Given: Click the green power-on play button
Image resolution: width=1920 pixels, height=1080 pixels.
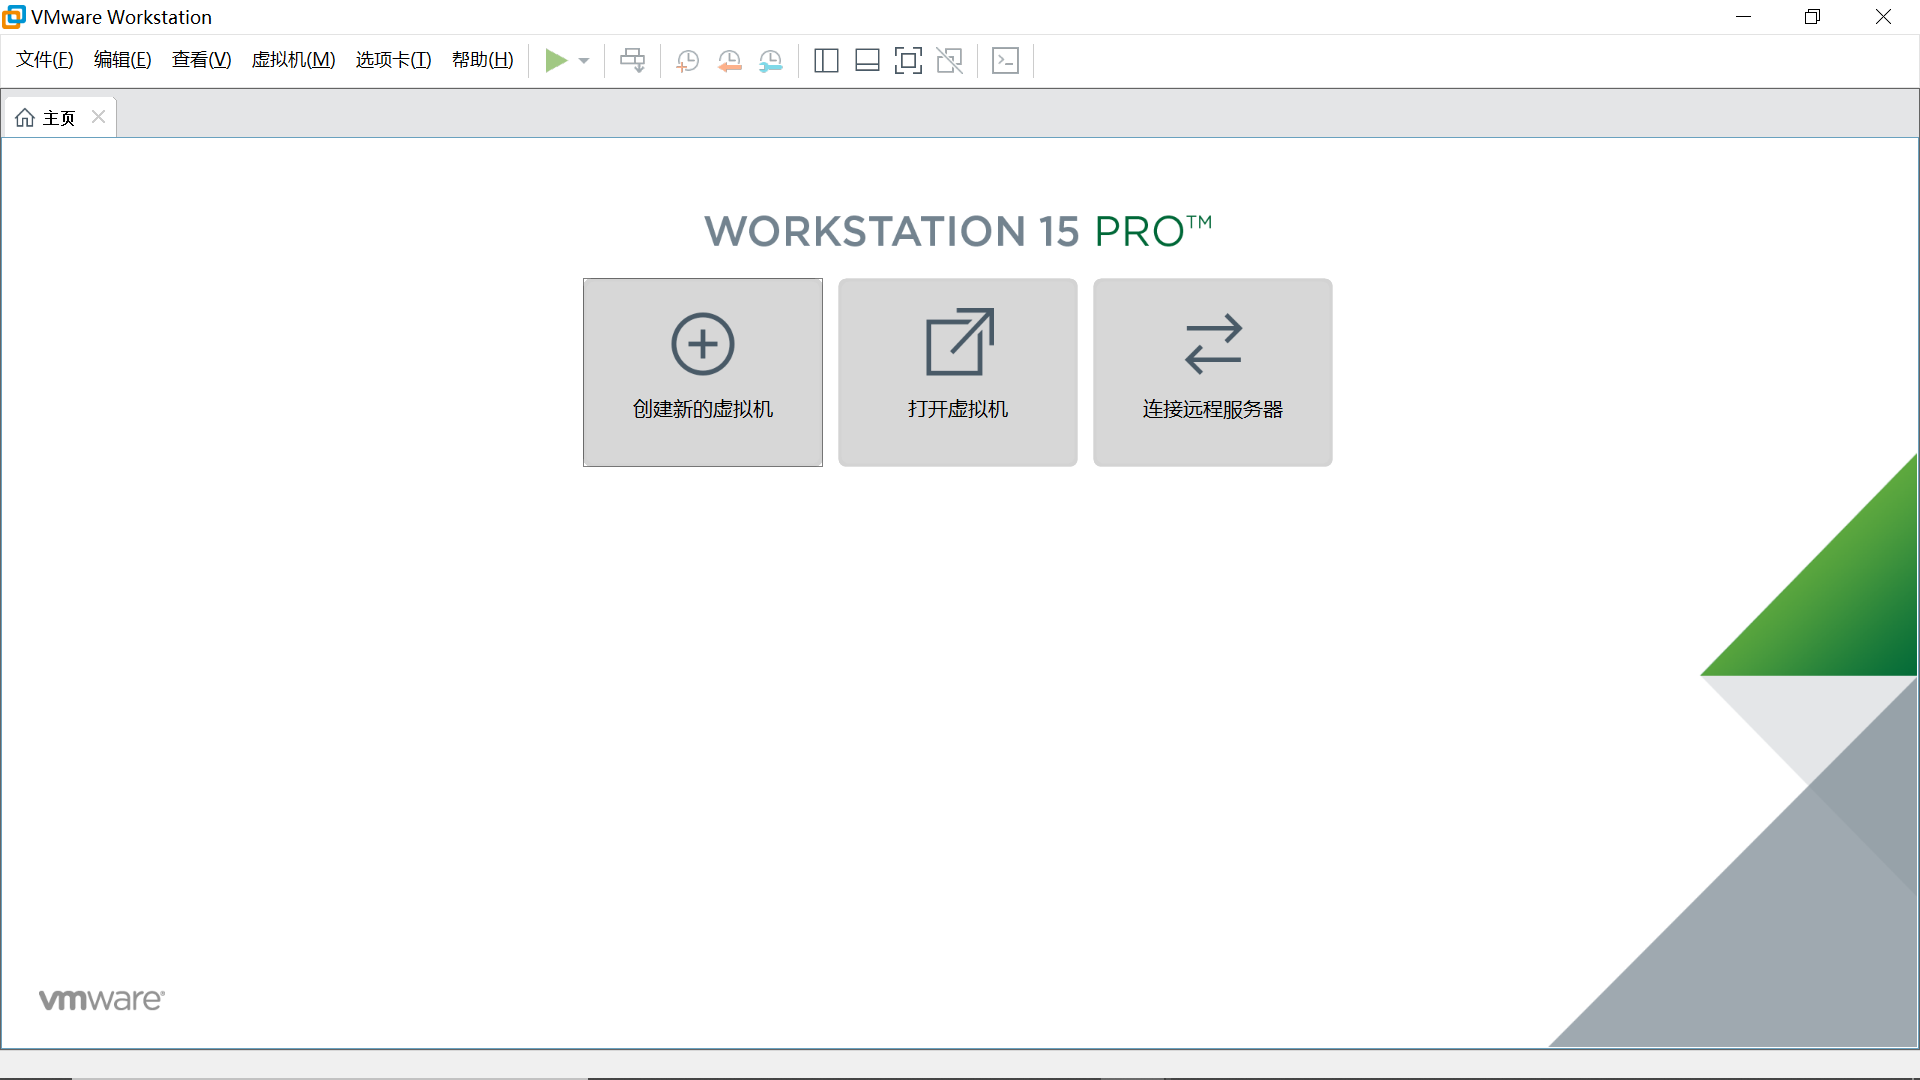Looking at the screenshot, I should coord(556,61).
